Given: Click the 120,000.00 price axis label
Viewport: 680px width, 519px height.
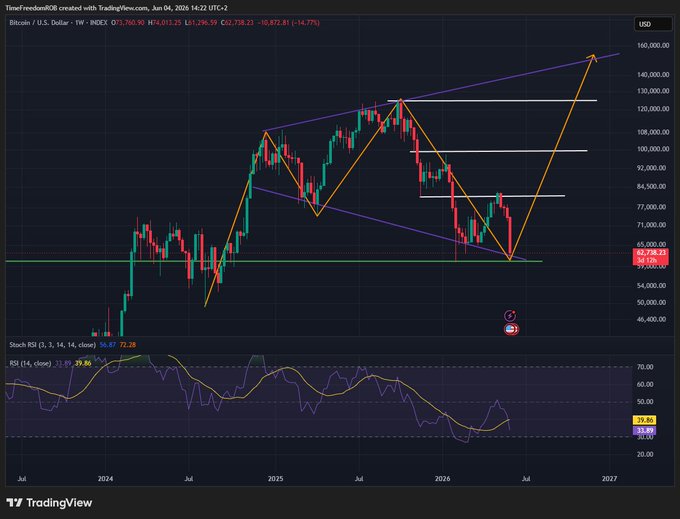Looking at the screenshot, I should point(653,109).
